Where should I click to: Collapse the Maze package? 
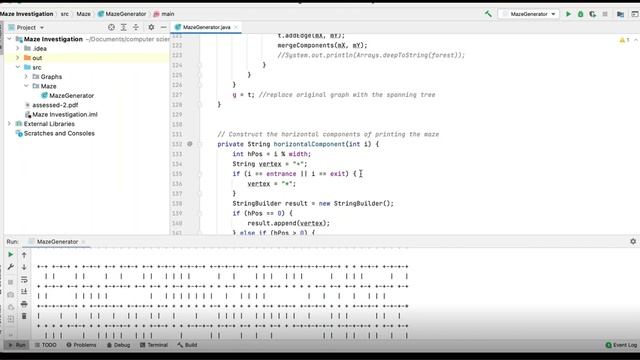point(26,86)
